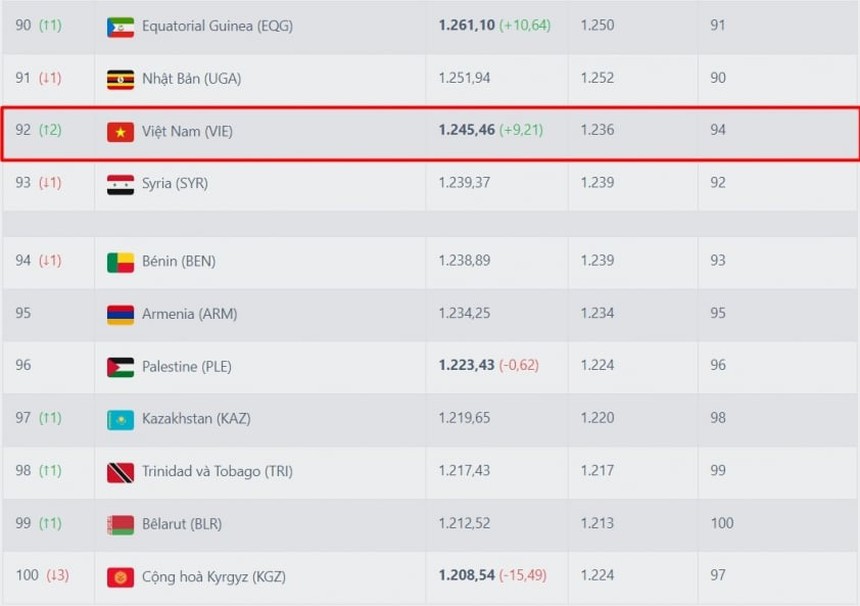This screenshot has width=860, height=606.
Task: Click the Kyrgyz Republic flag icon
Action: [120, 577]
